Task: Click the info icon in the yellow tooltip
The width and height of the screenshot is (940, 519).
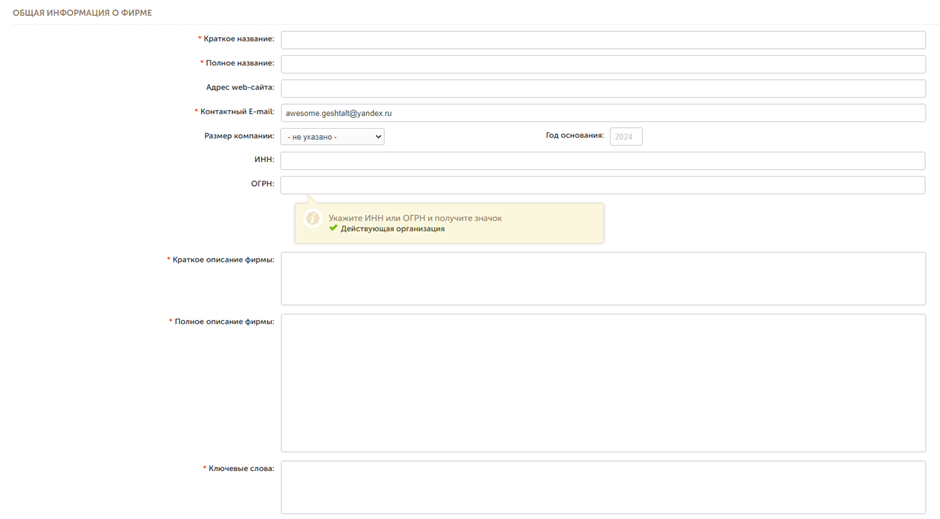Action: [x=312, y=218]
